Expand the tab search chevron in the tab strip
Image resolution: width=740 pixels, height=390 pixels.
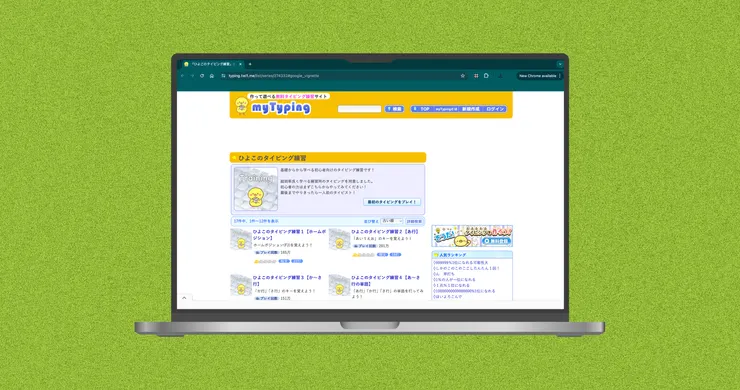coord(560,64)
